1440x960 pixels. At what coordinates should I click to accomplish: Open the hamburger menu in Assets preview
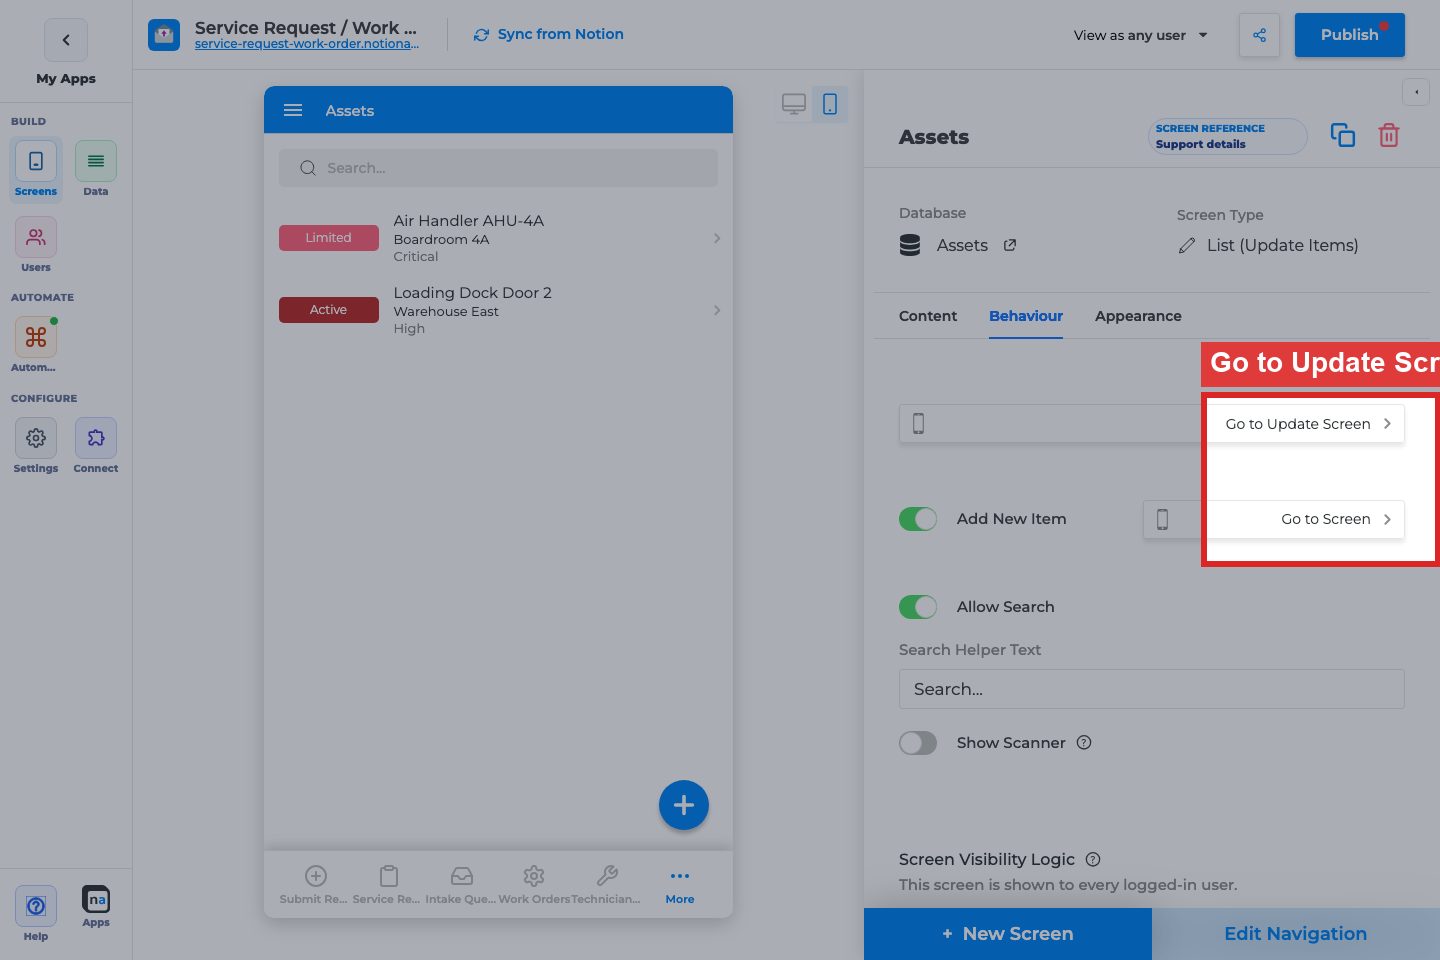(293, 110)
